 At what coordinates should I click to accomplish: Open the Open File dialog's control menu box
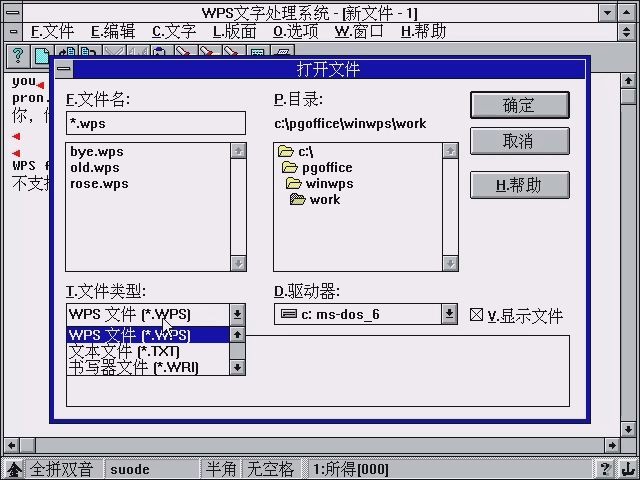[64, 69]
